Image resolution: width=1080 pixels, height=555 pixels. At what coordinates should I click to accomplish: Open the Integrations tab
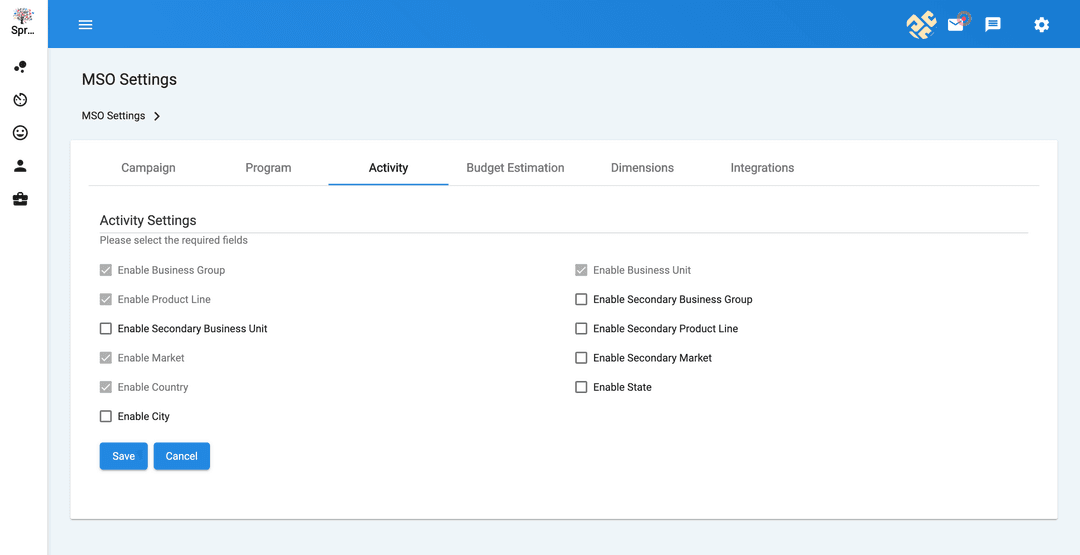762,167
